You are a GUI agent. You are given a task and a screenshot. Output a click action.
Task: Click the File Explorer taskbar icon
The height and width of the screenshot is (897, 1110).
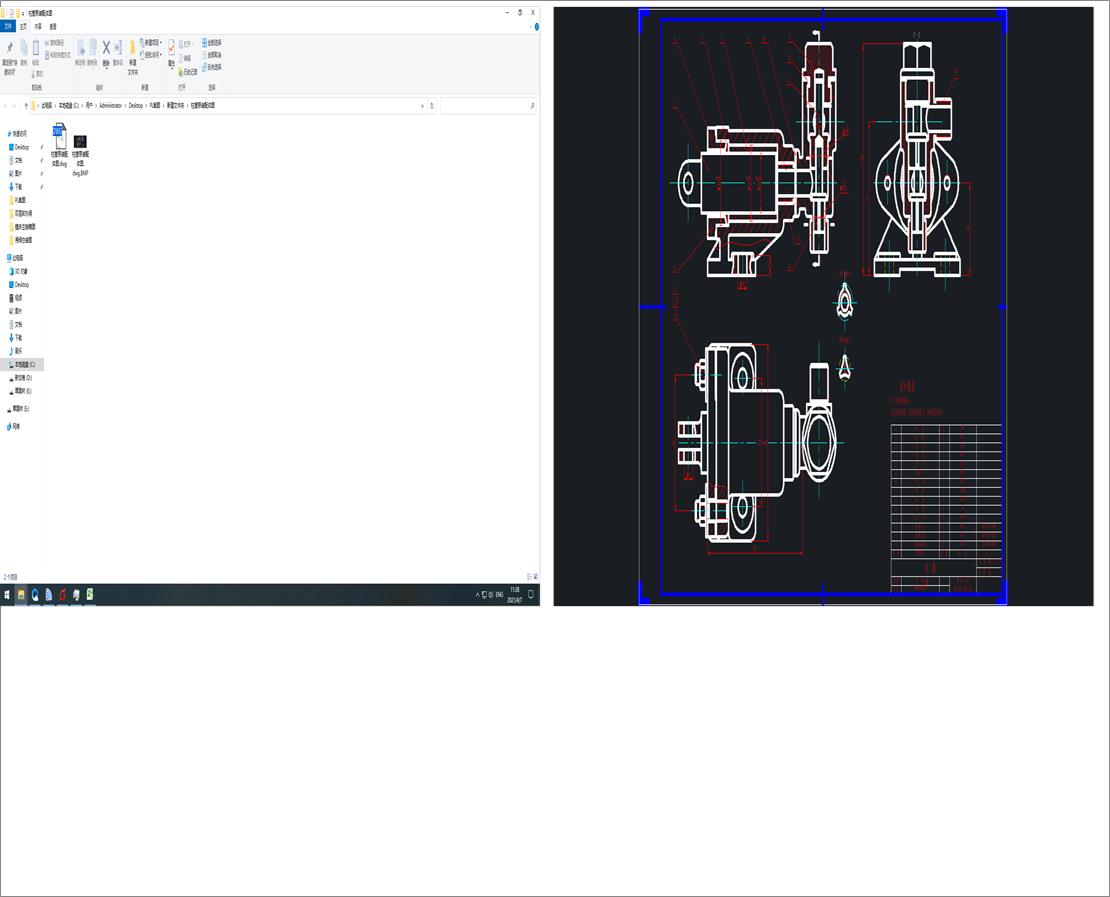(21, 595)
